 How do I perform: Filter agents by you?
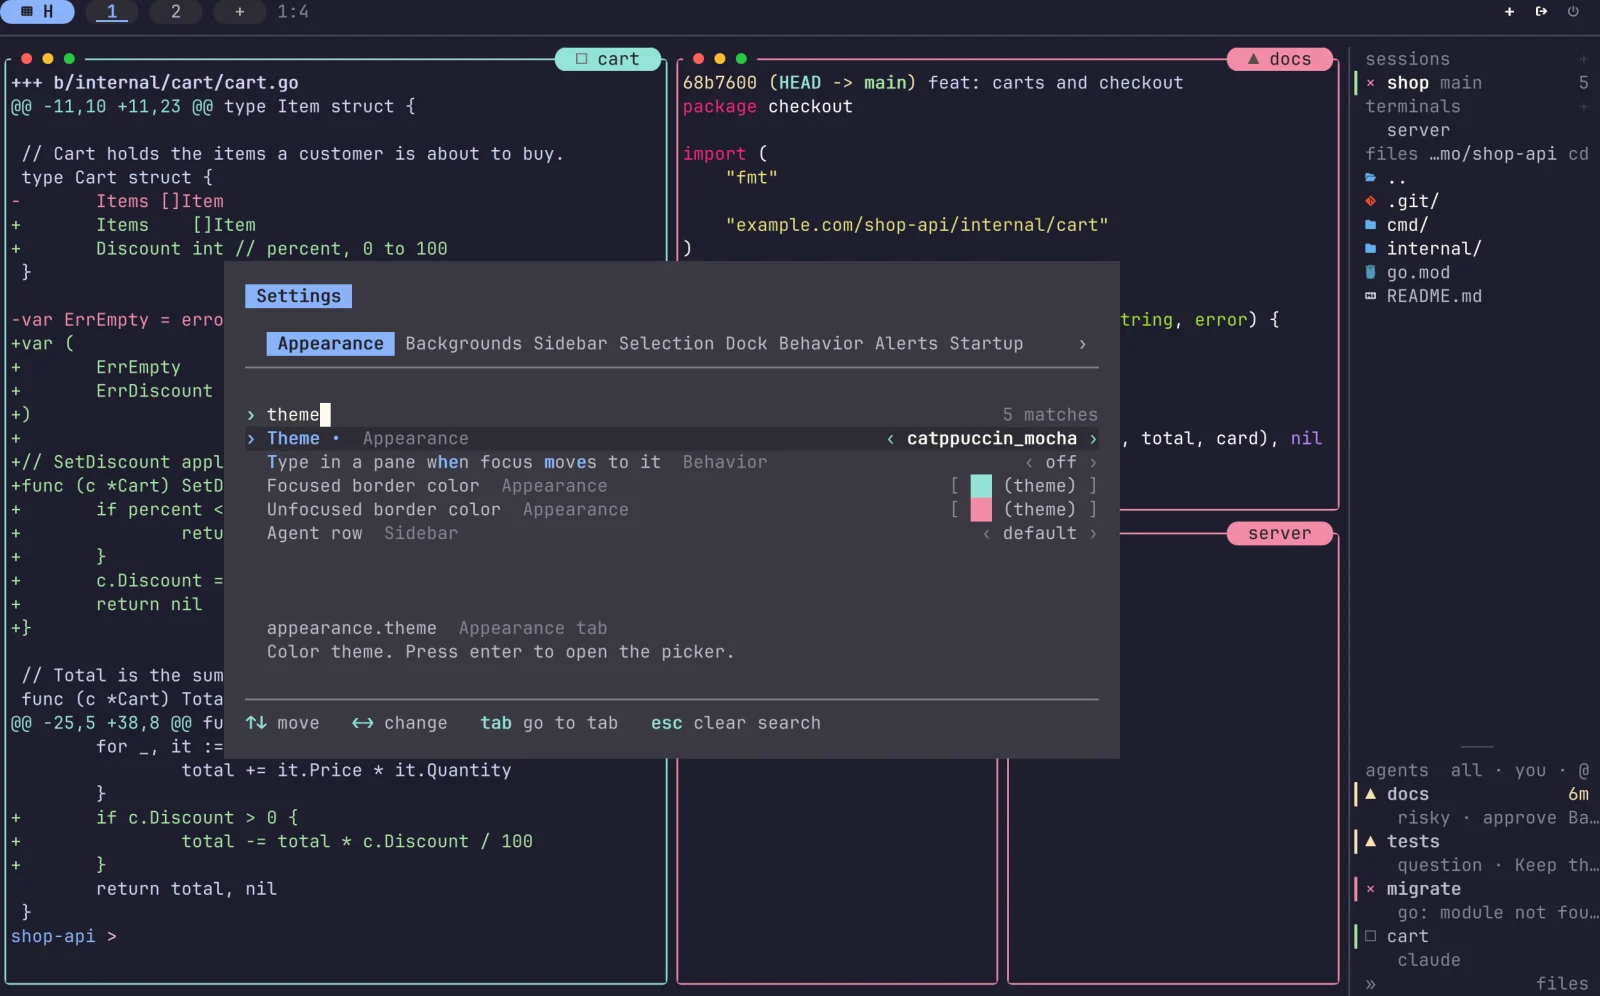pyautogui.click(x=1530, y=770)
